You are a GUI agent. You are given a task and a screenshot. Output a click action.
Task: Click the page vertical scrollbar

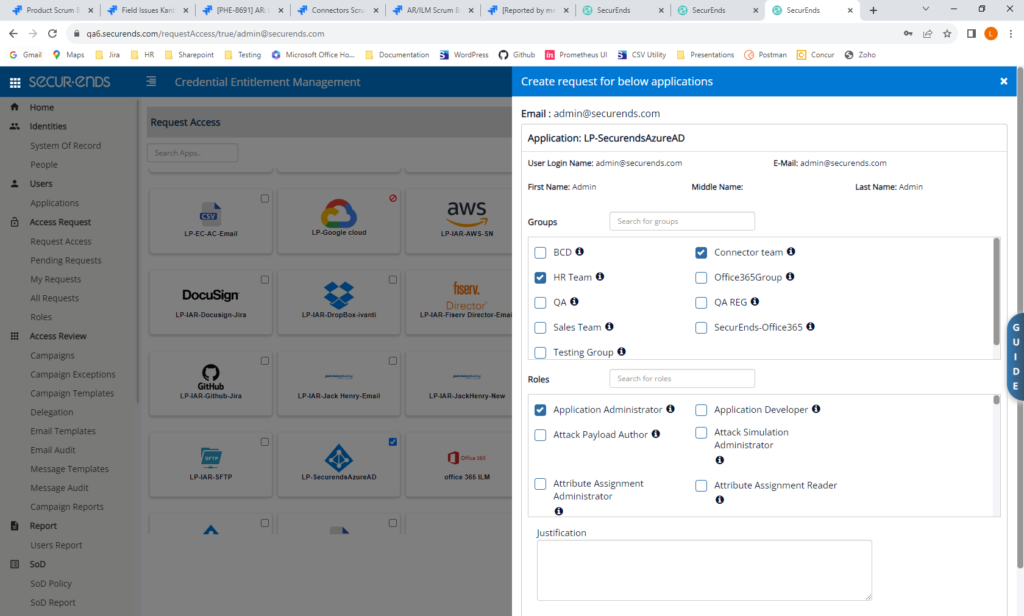point(1020,317)
